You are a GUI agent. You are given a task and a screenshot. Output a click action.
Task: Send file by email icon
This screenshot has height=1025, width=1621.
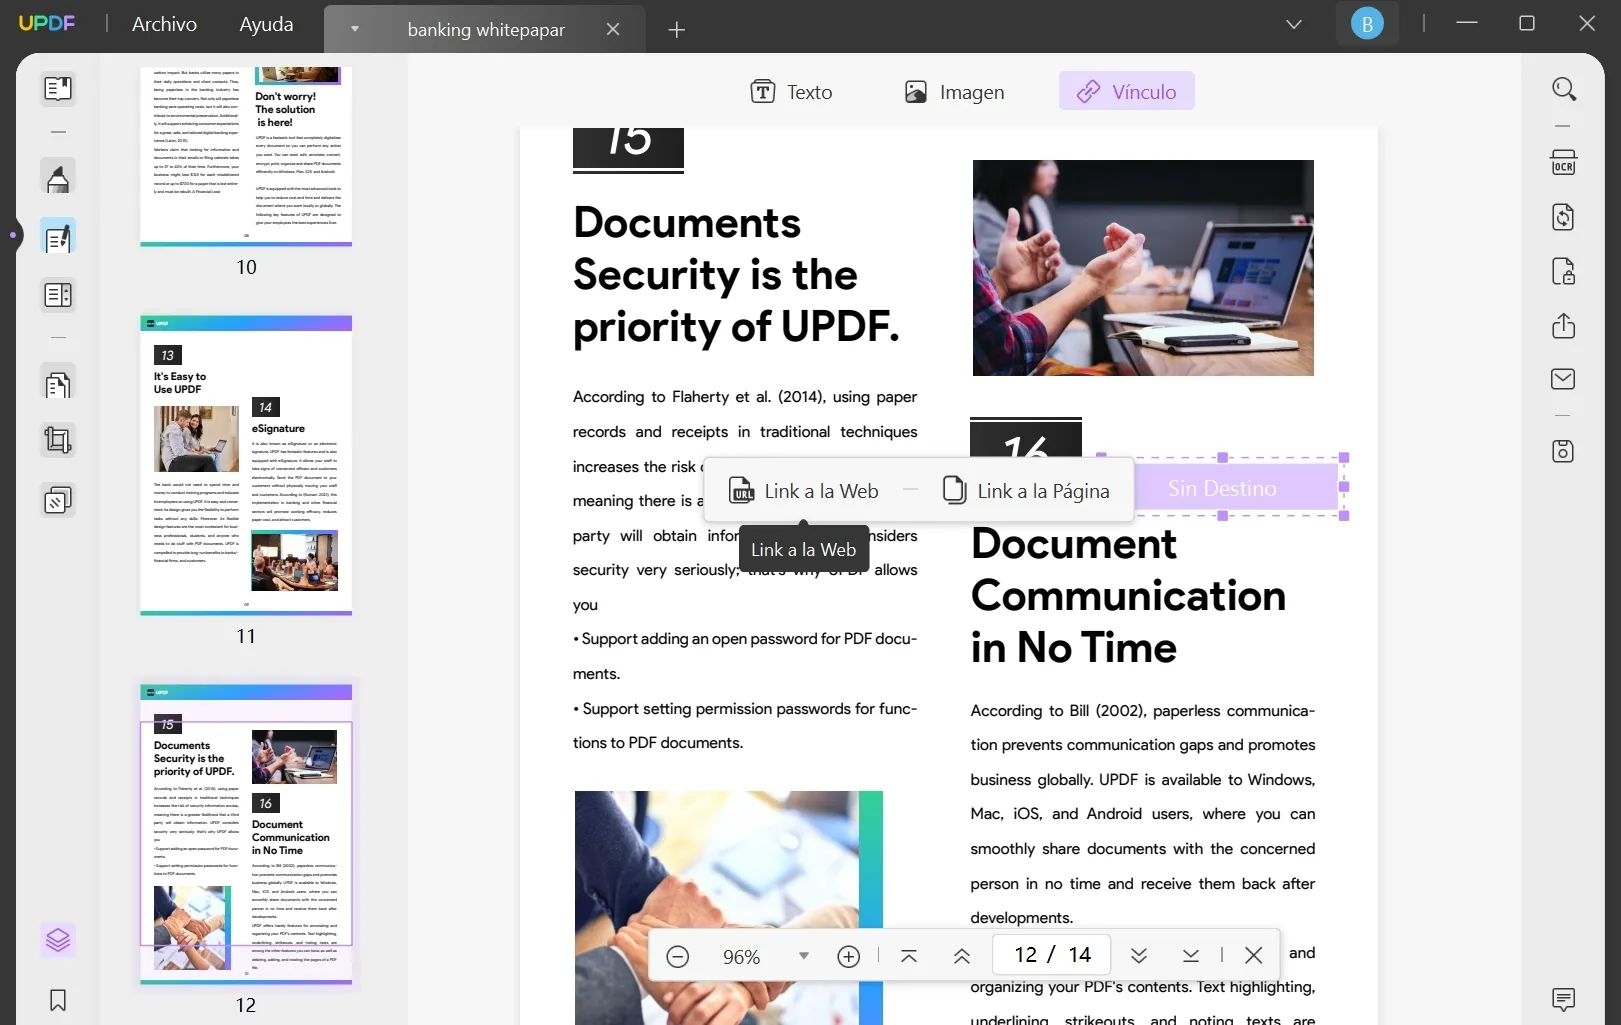point(1564,379)
